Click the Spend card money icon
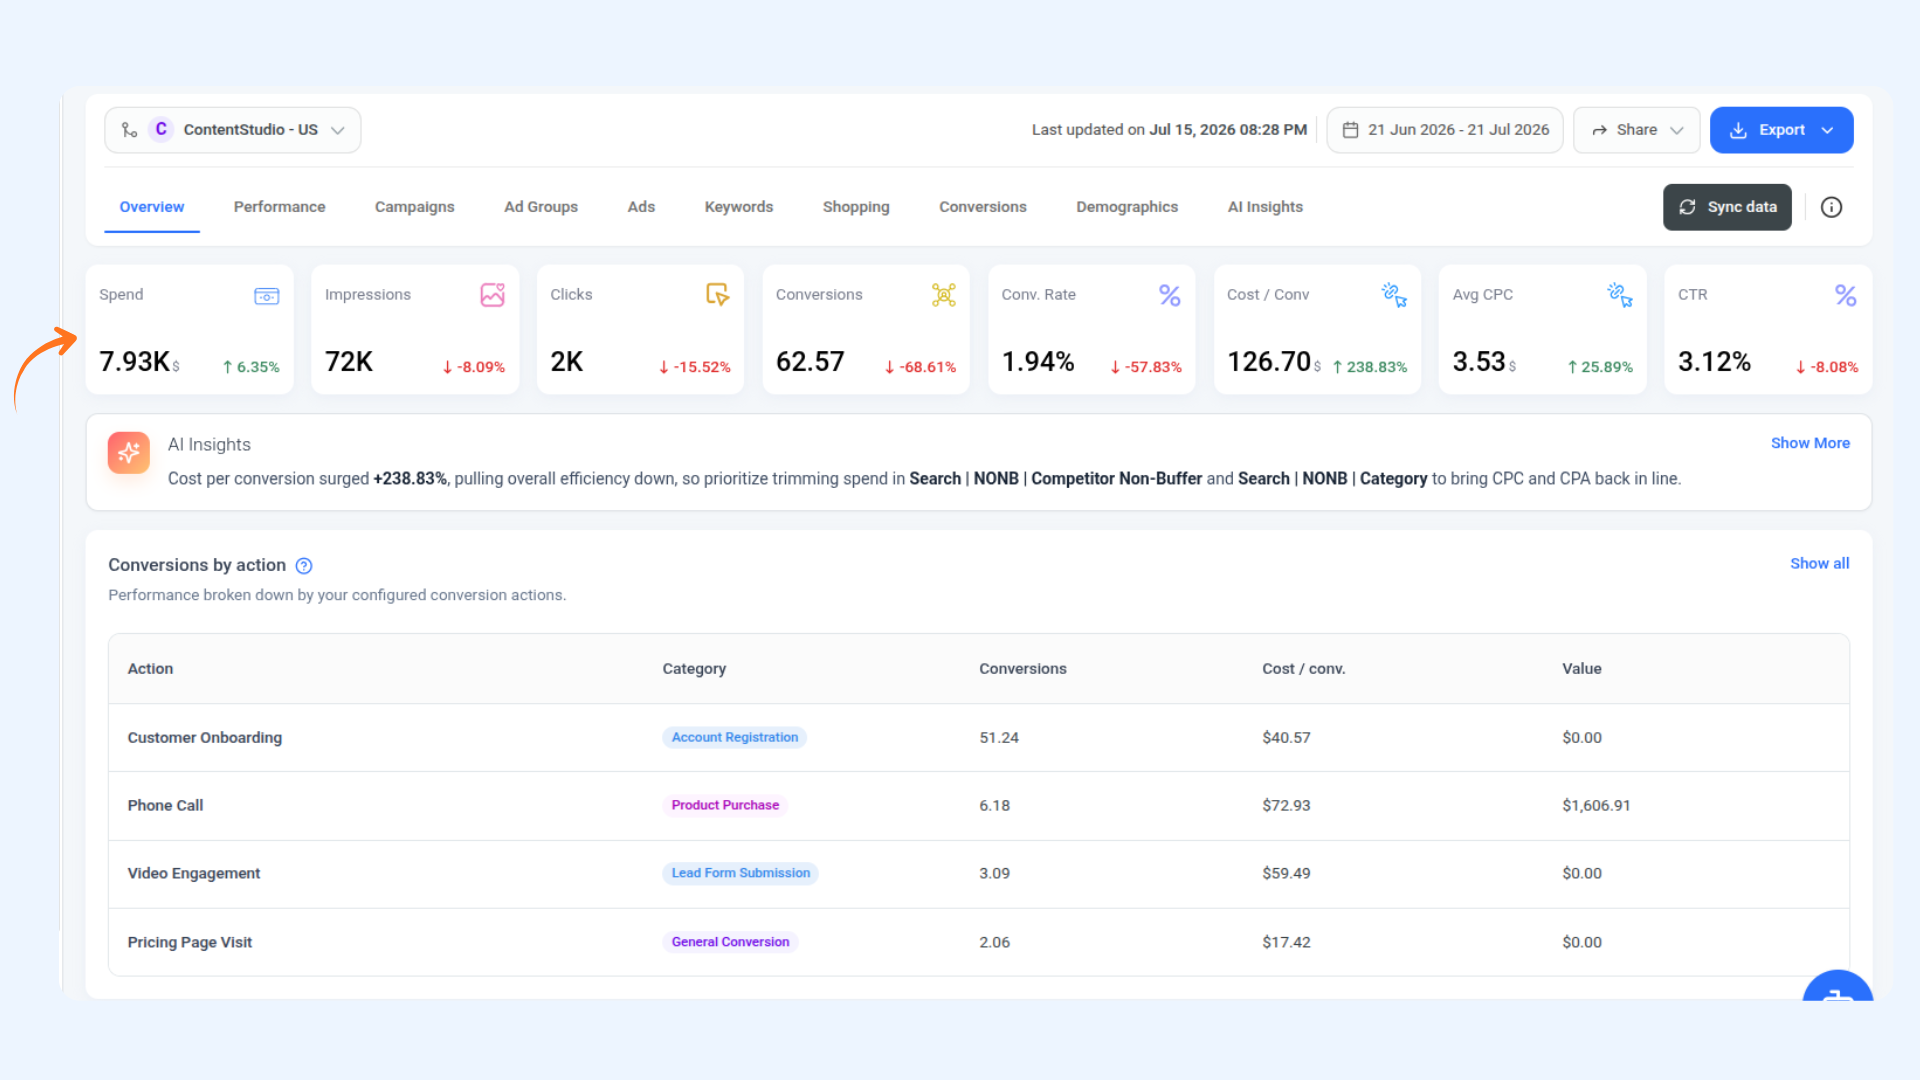 pyautogui.click(x=267, y=296)
